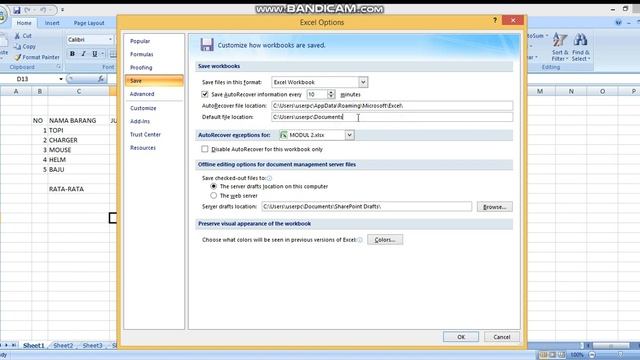The height and width of the screenshot is (360, 640).
Task: Click the floppy disk icon in Save header
Action: [207, 45]
